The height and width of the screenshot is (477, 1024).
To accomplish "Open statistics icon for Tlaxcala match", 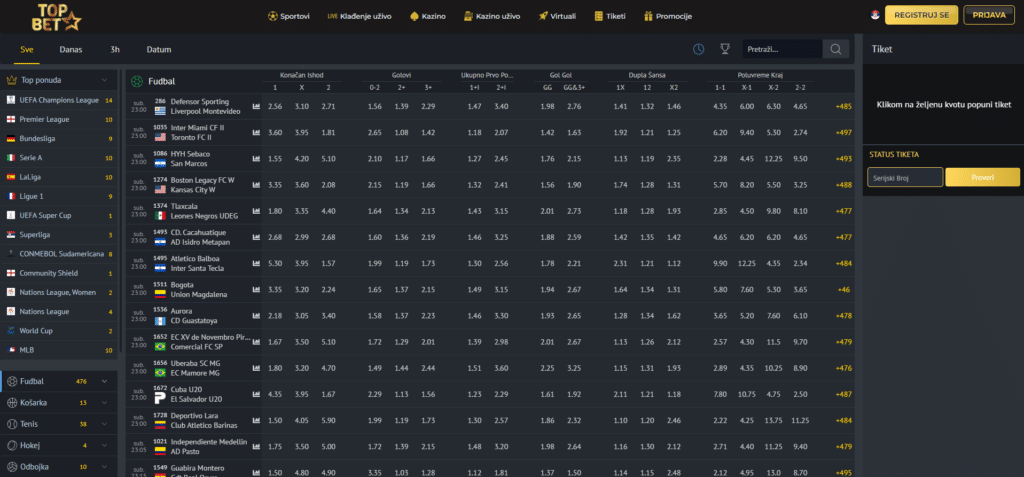I will pos(256,211).
